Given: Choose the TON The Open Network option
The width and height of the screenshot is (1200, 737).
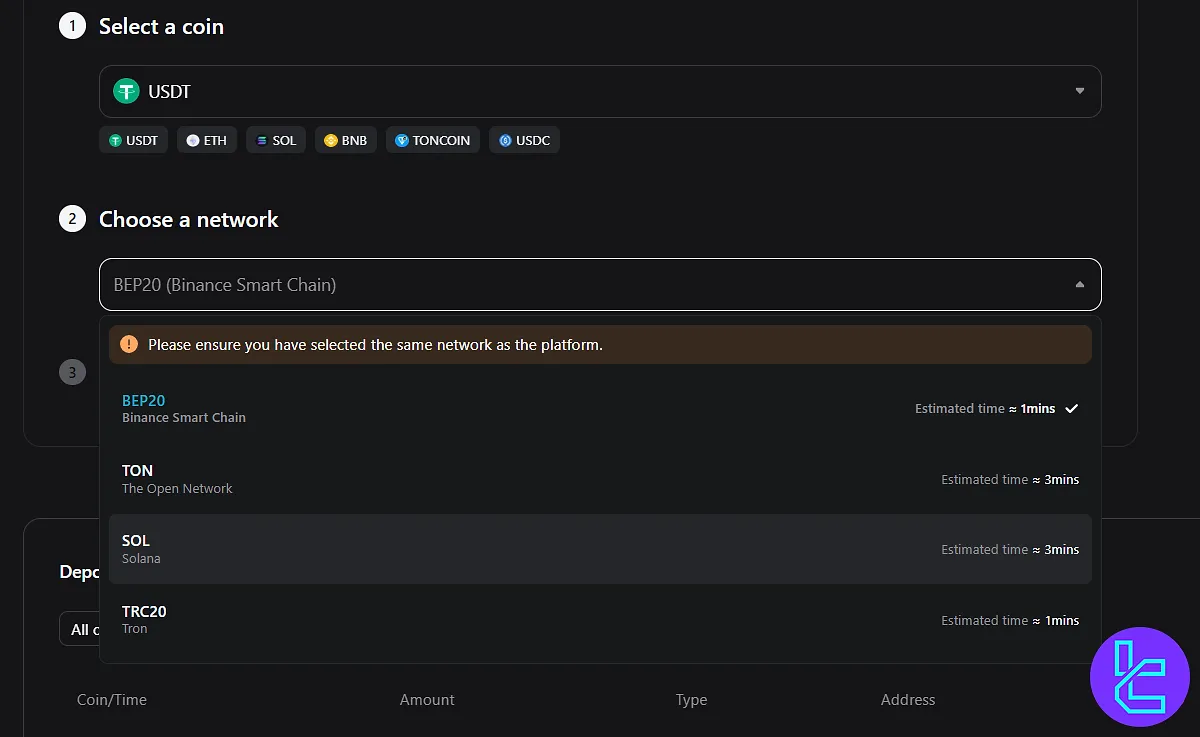Looking at the screenshot, I should click(600, 479).
